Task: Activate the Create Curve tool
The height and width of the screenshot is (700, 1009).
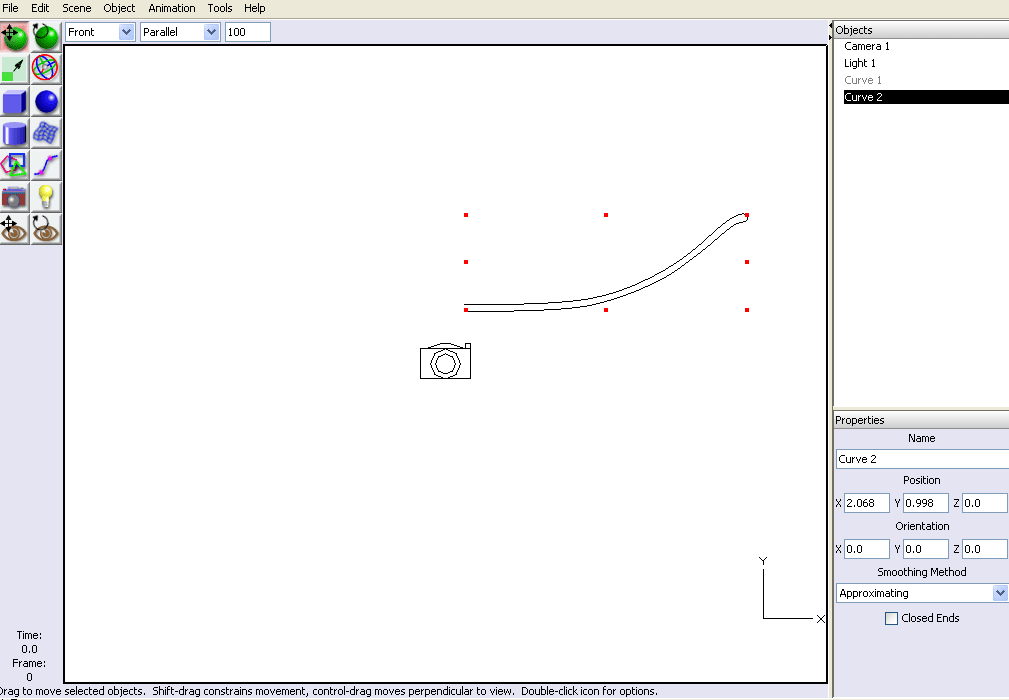Action: pyautogui.click(x=46, y=165)
